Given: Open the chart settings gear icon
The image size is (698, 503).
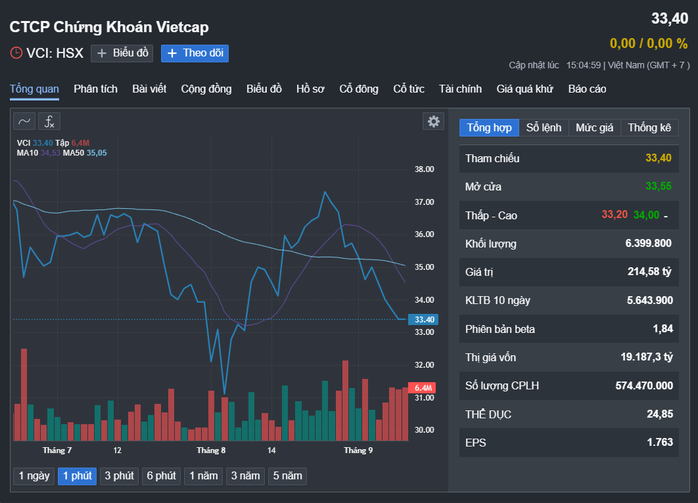Looking at the screenshot, I should pos(433,121).
